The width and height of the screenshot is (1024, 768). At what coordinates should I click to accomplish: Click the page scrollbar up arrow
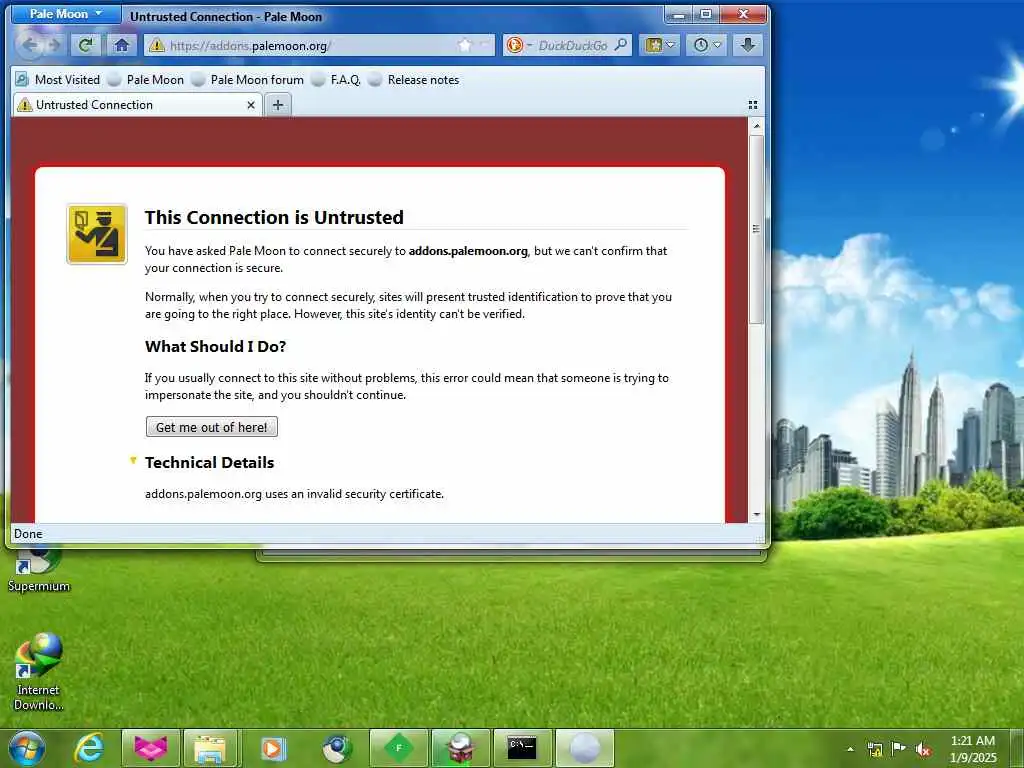pyautogui.click(x=756, y=125)
